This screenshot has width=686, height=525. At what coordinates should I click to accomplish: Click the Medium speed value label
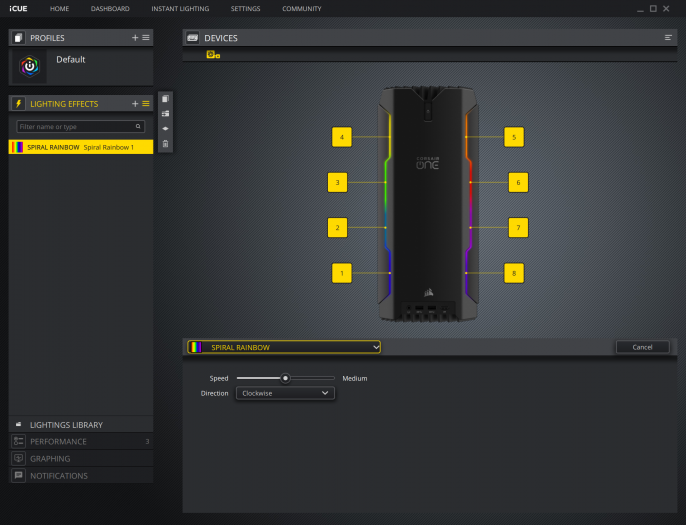tap(354, 378)
